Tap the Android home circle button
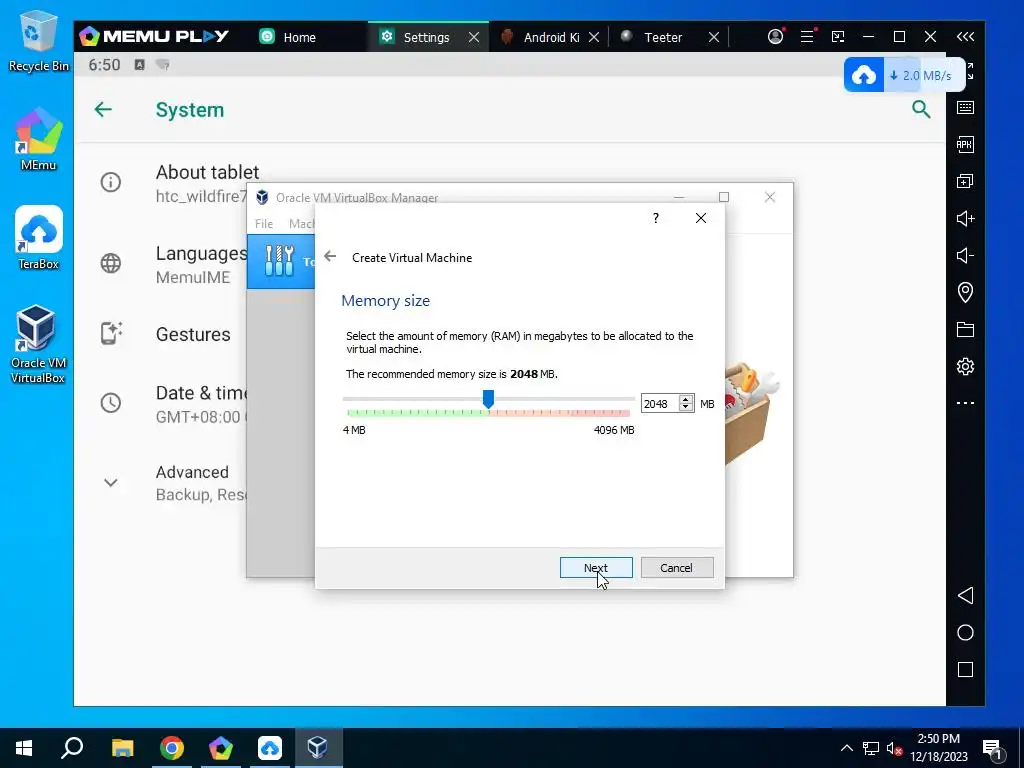Screen dimensions: 1024x768 pos(965,632)
